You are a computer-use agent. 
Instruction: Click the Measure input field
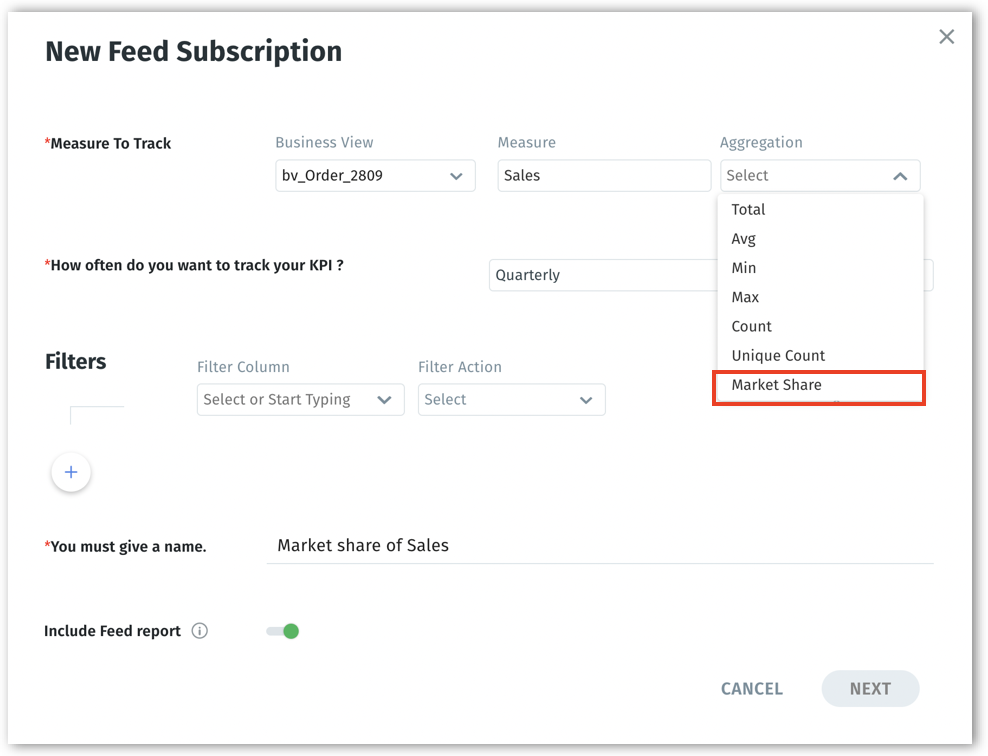(x=604, y=176)
